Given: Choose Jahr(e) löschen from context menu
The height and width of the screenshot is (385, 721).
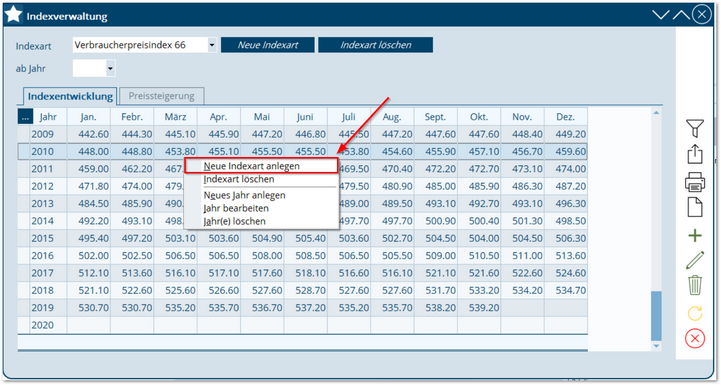Looking at the screenshot, I should (261, 221).
